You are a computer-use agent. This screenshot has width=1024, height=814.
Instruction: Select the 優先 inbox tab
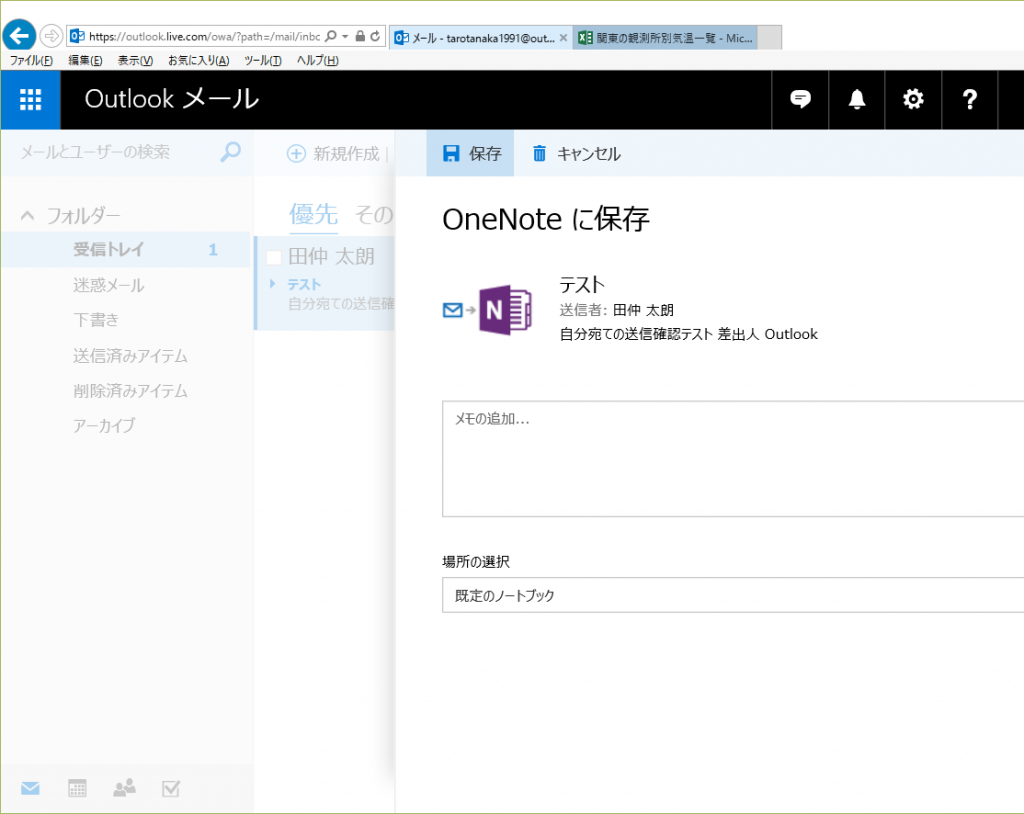coord(313,214)
